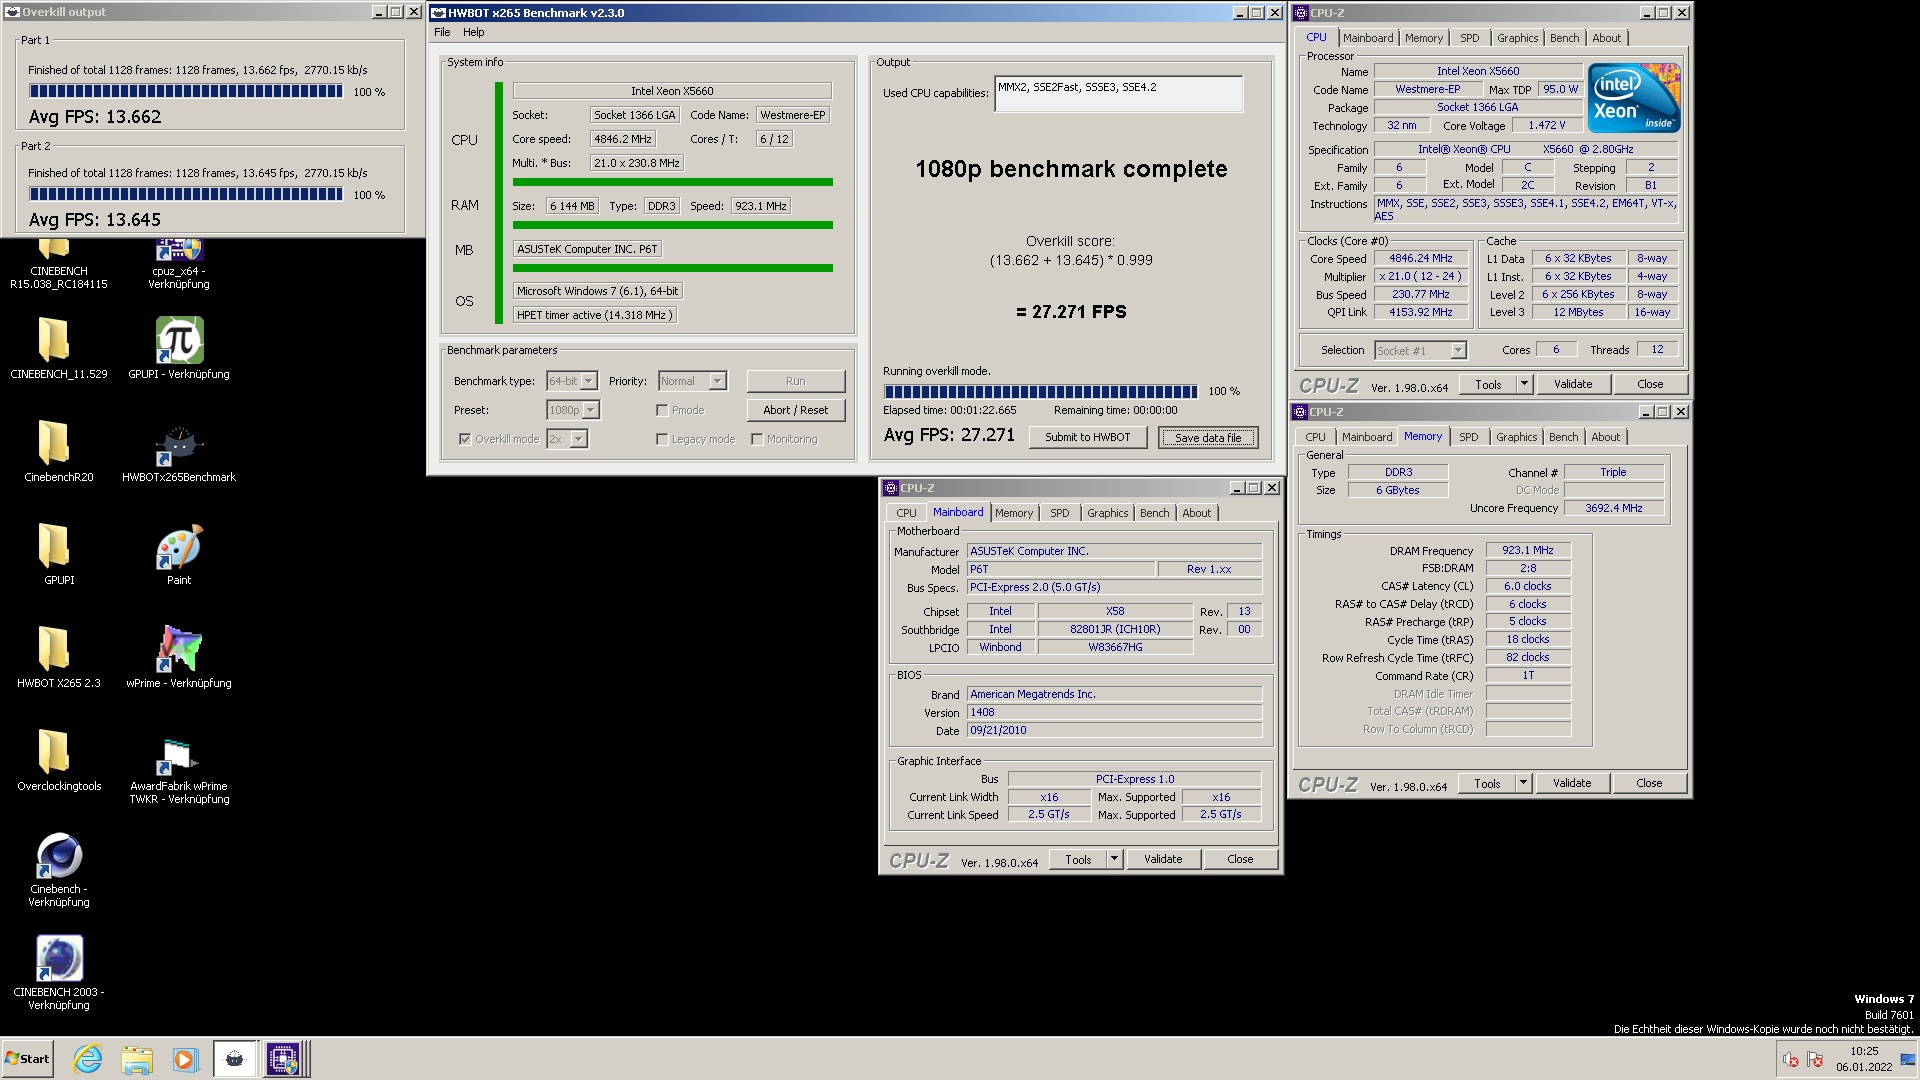Screen dimensions: 1920x1080
Task: Open the HWBOT X265 2.3 folder
Action: pos(54,649)
